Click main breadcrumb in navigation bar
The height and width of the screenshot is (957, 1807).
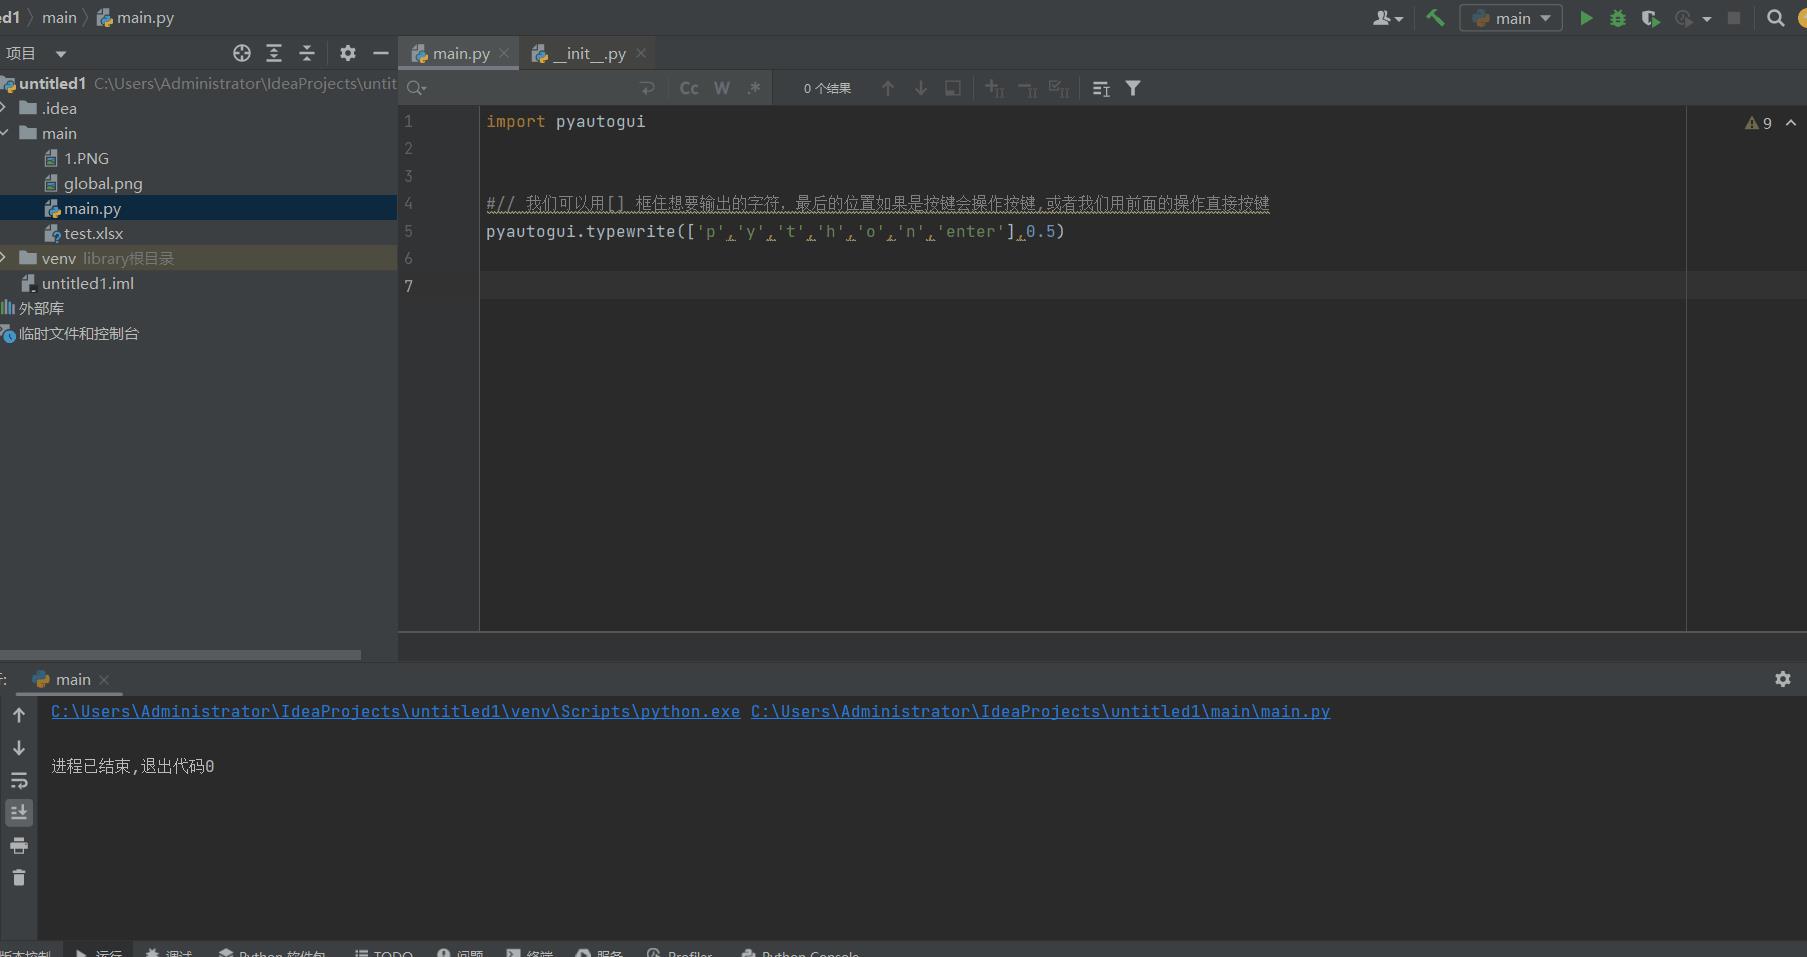[59, 18]
